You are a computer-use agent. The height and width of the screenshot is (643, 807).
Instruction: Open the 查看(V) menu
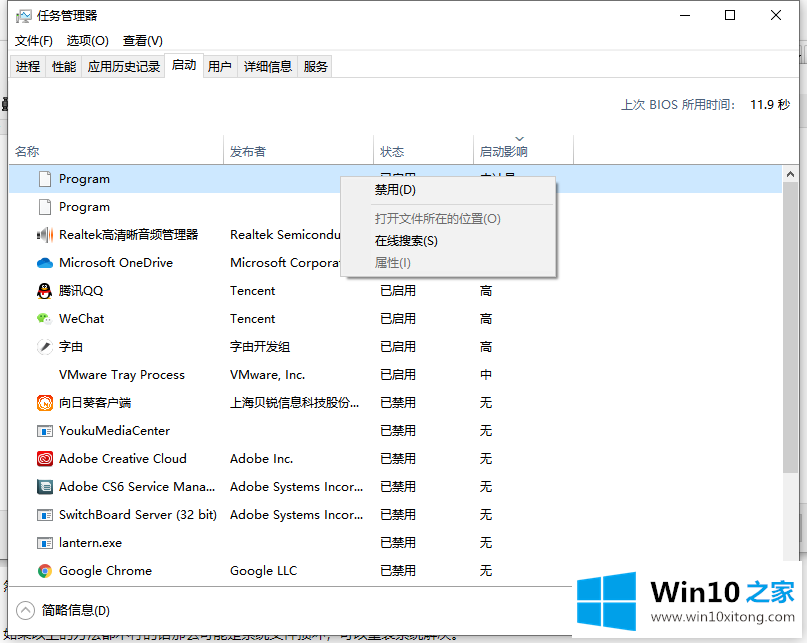(x=143, y=41)
